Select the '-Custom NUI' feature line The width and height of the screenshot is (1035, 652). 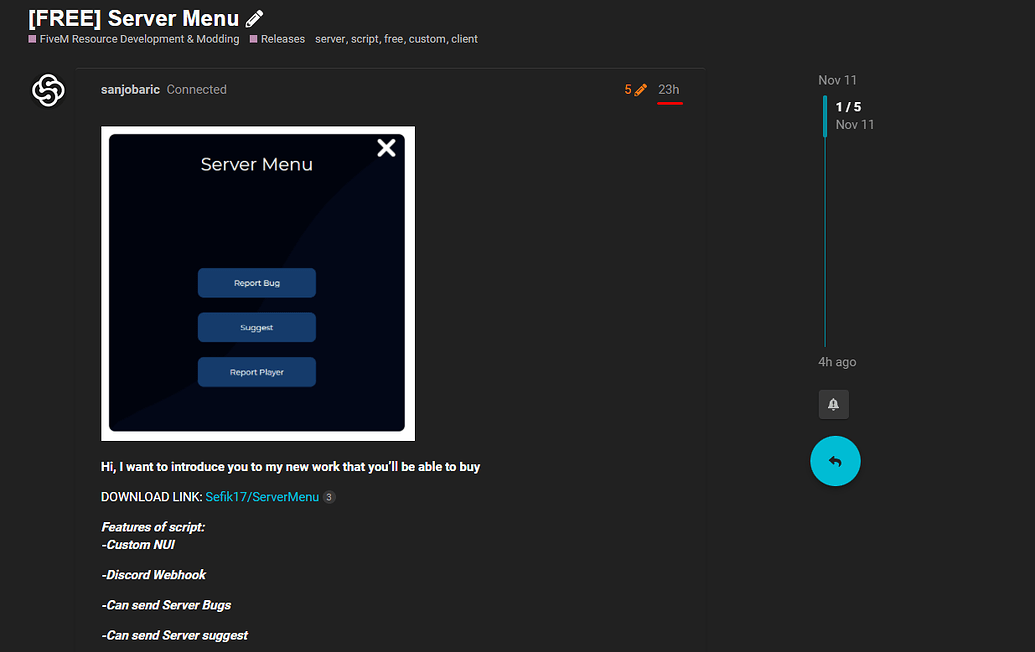[x=138, y=544]
